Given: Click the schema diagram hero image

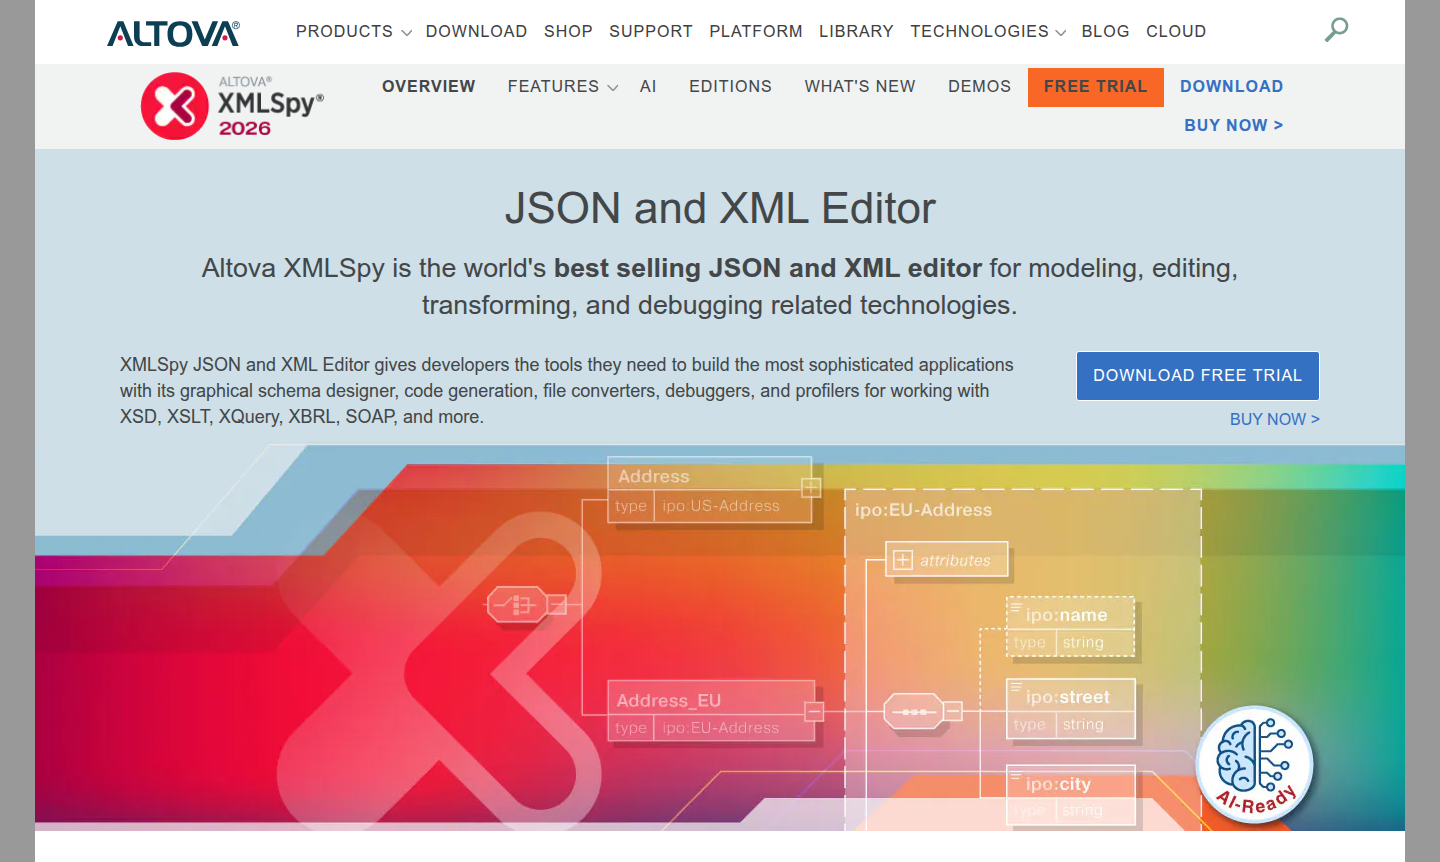Looking at the screenshot, I should click(700, 640).
